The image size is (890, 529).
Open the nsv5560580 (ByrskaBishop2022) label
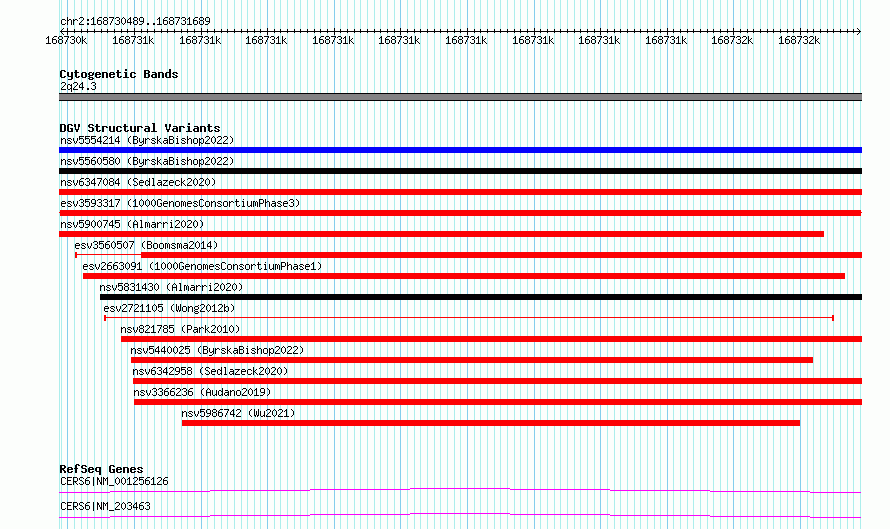(147, 161)
